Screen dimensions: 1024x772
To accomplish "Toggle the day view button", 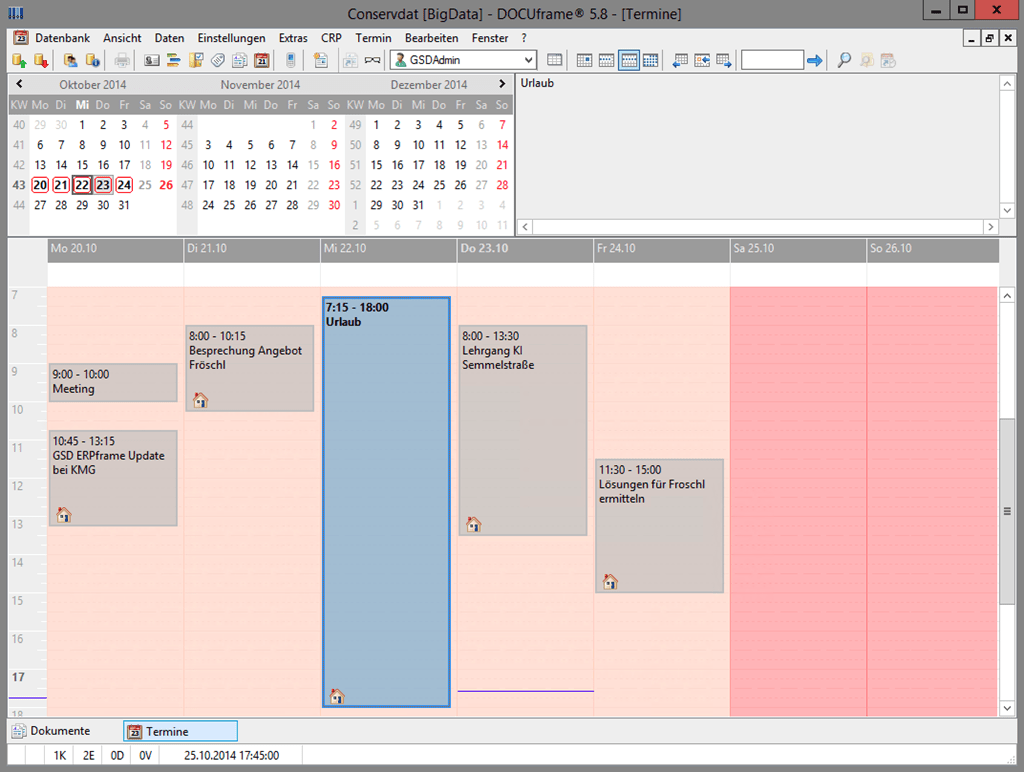I will [585, 60].
